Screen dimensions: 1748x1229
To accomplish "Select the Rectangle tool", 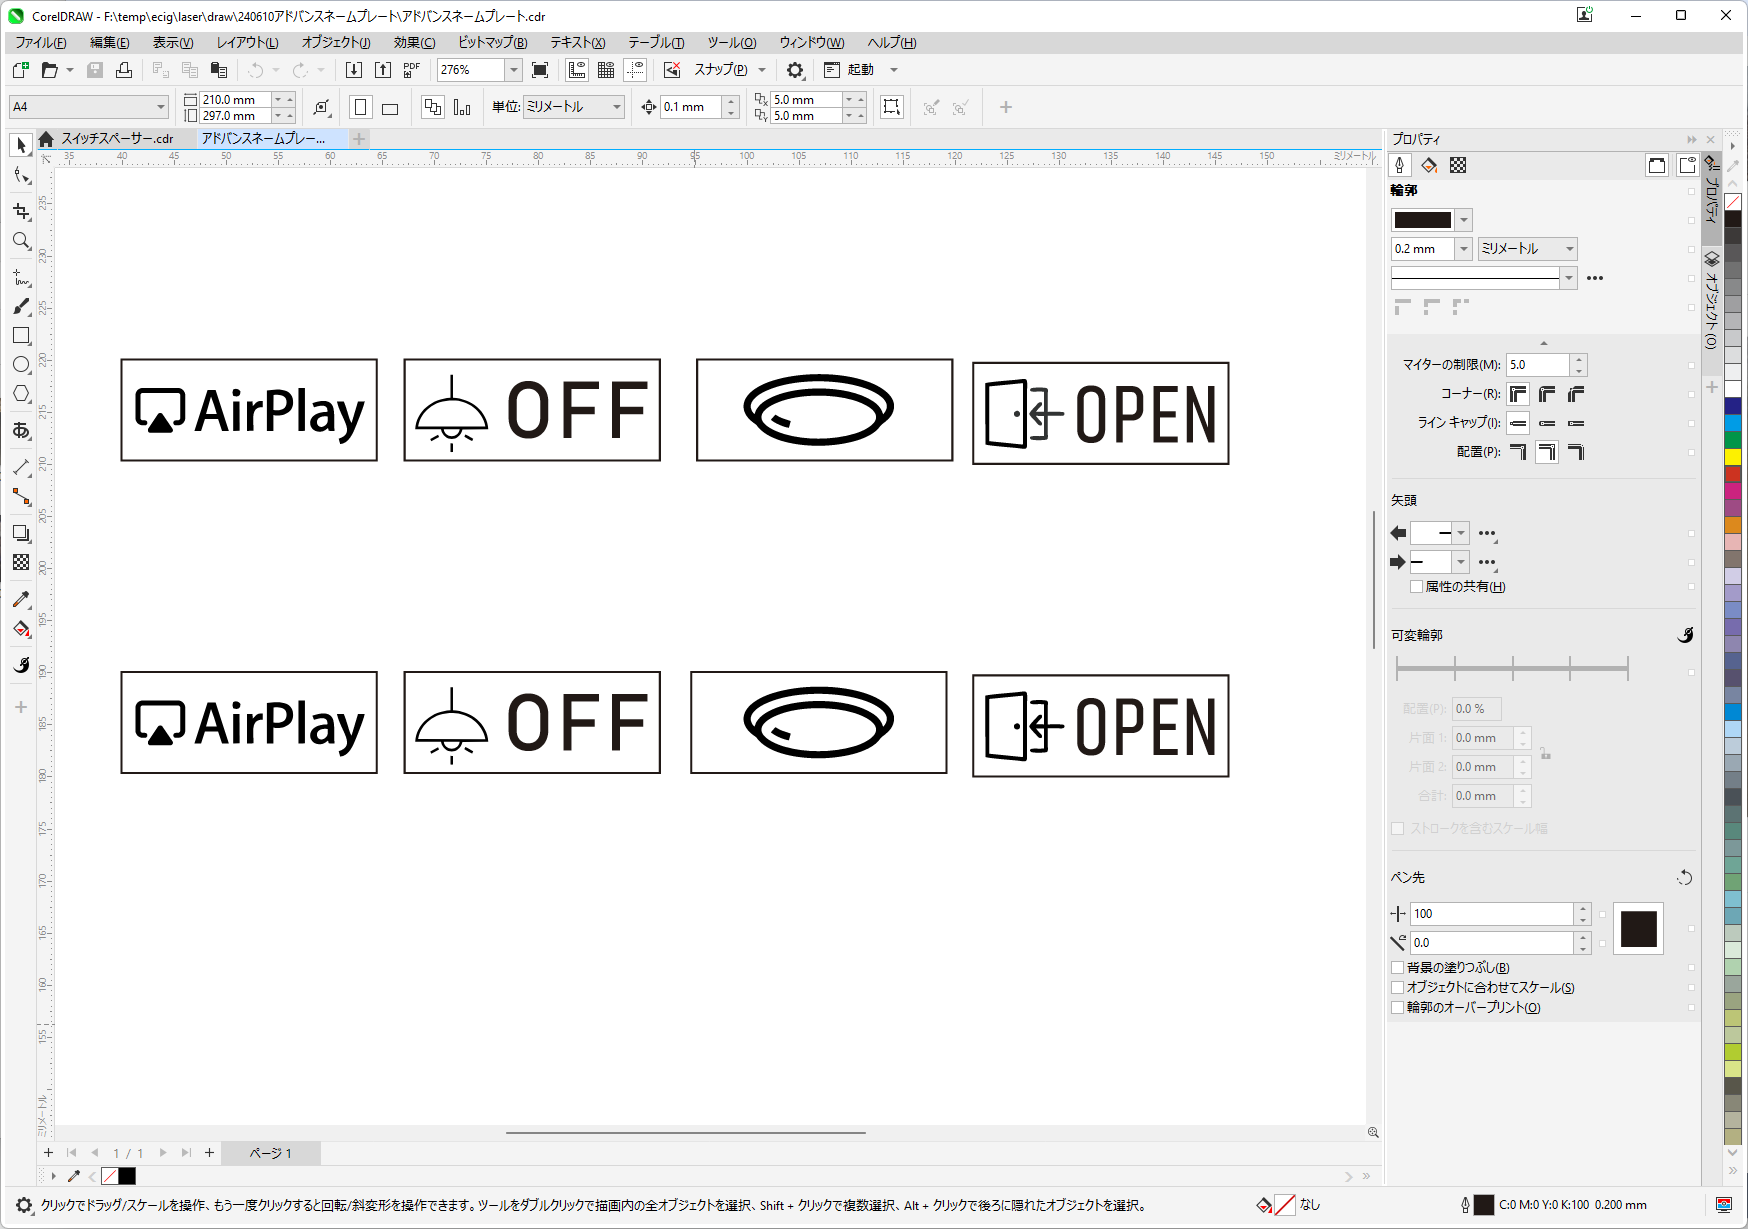I will point(21,336).
